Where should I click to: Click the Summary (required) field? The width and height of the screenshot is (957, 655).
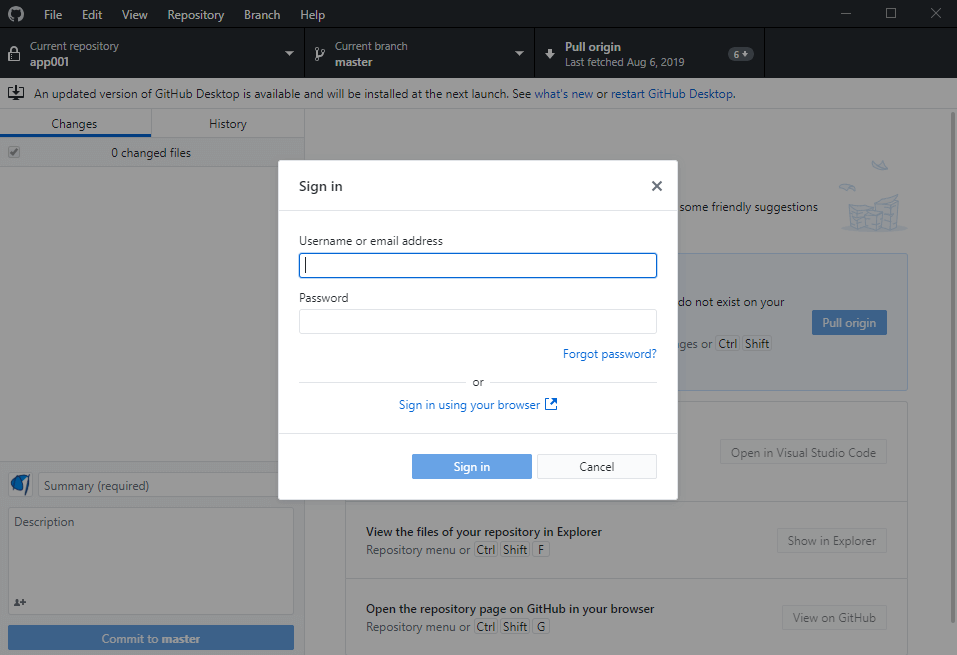158,485
